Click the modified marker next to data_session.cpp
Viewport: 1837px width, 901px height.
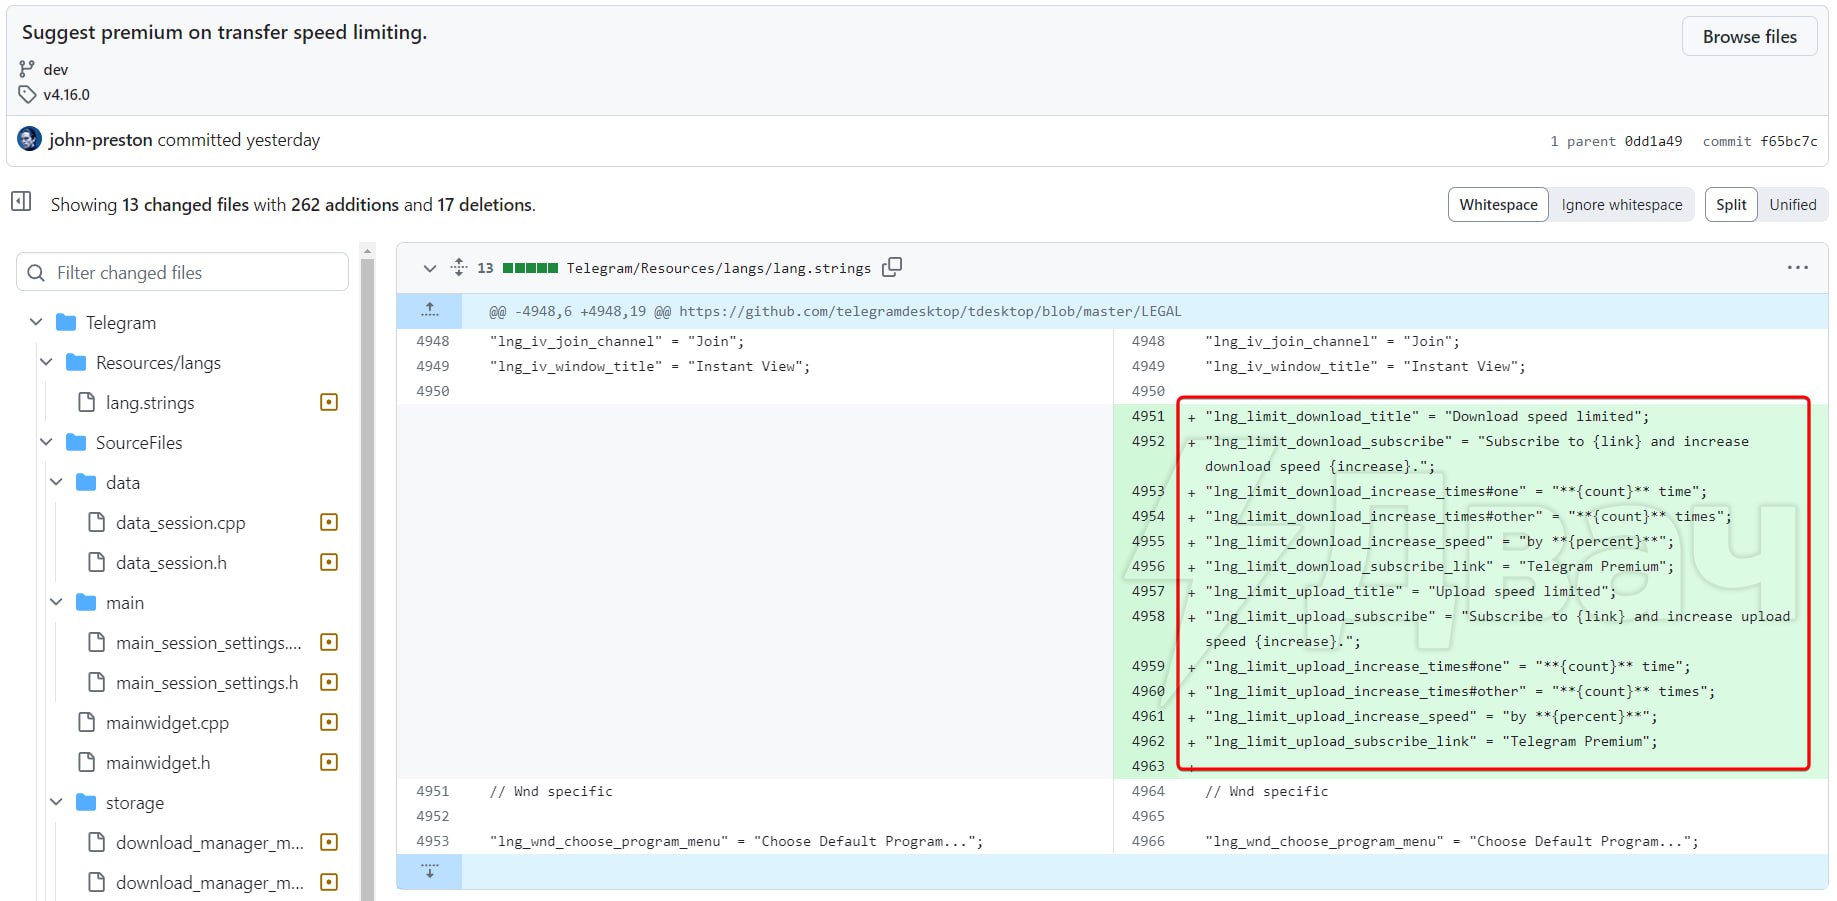329,522
